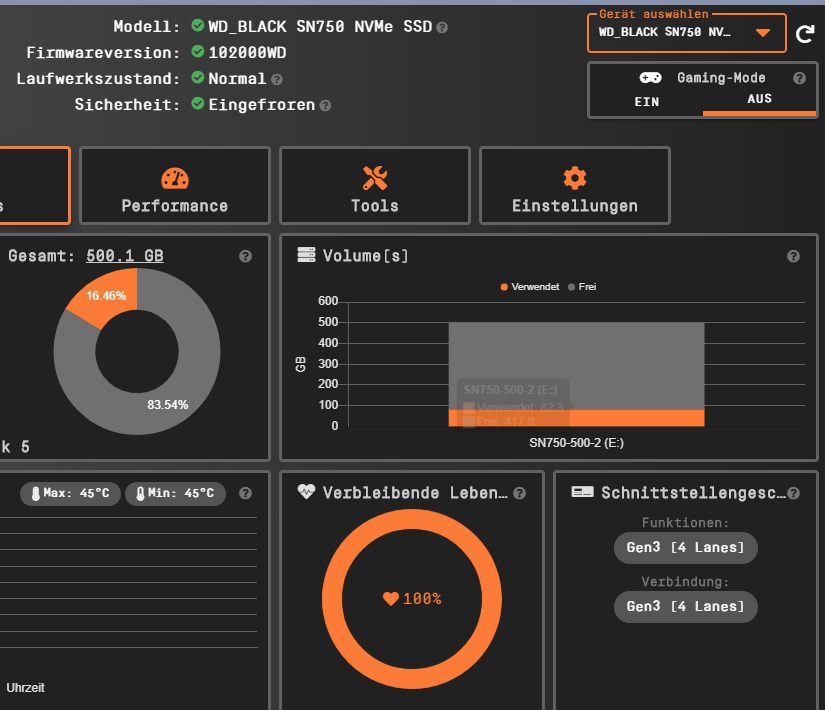Click the green check beside firmware 102000WD
This screenshot has height=710, width=825.
[x=198, y=51]
